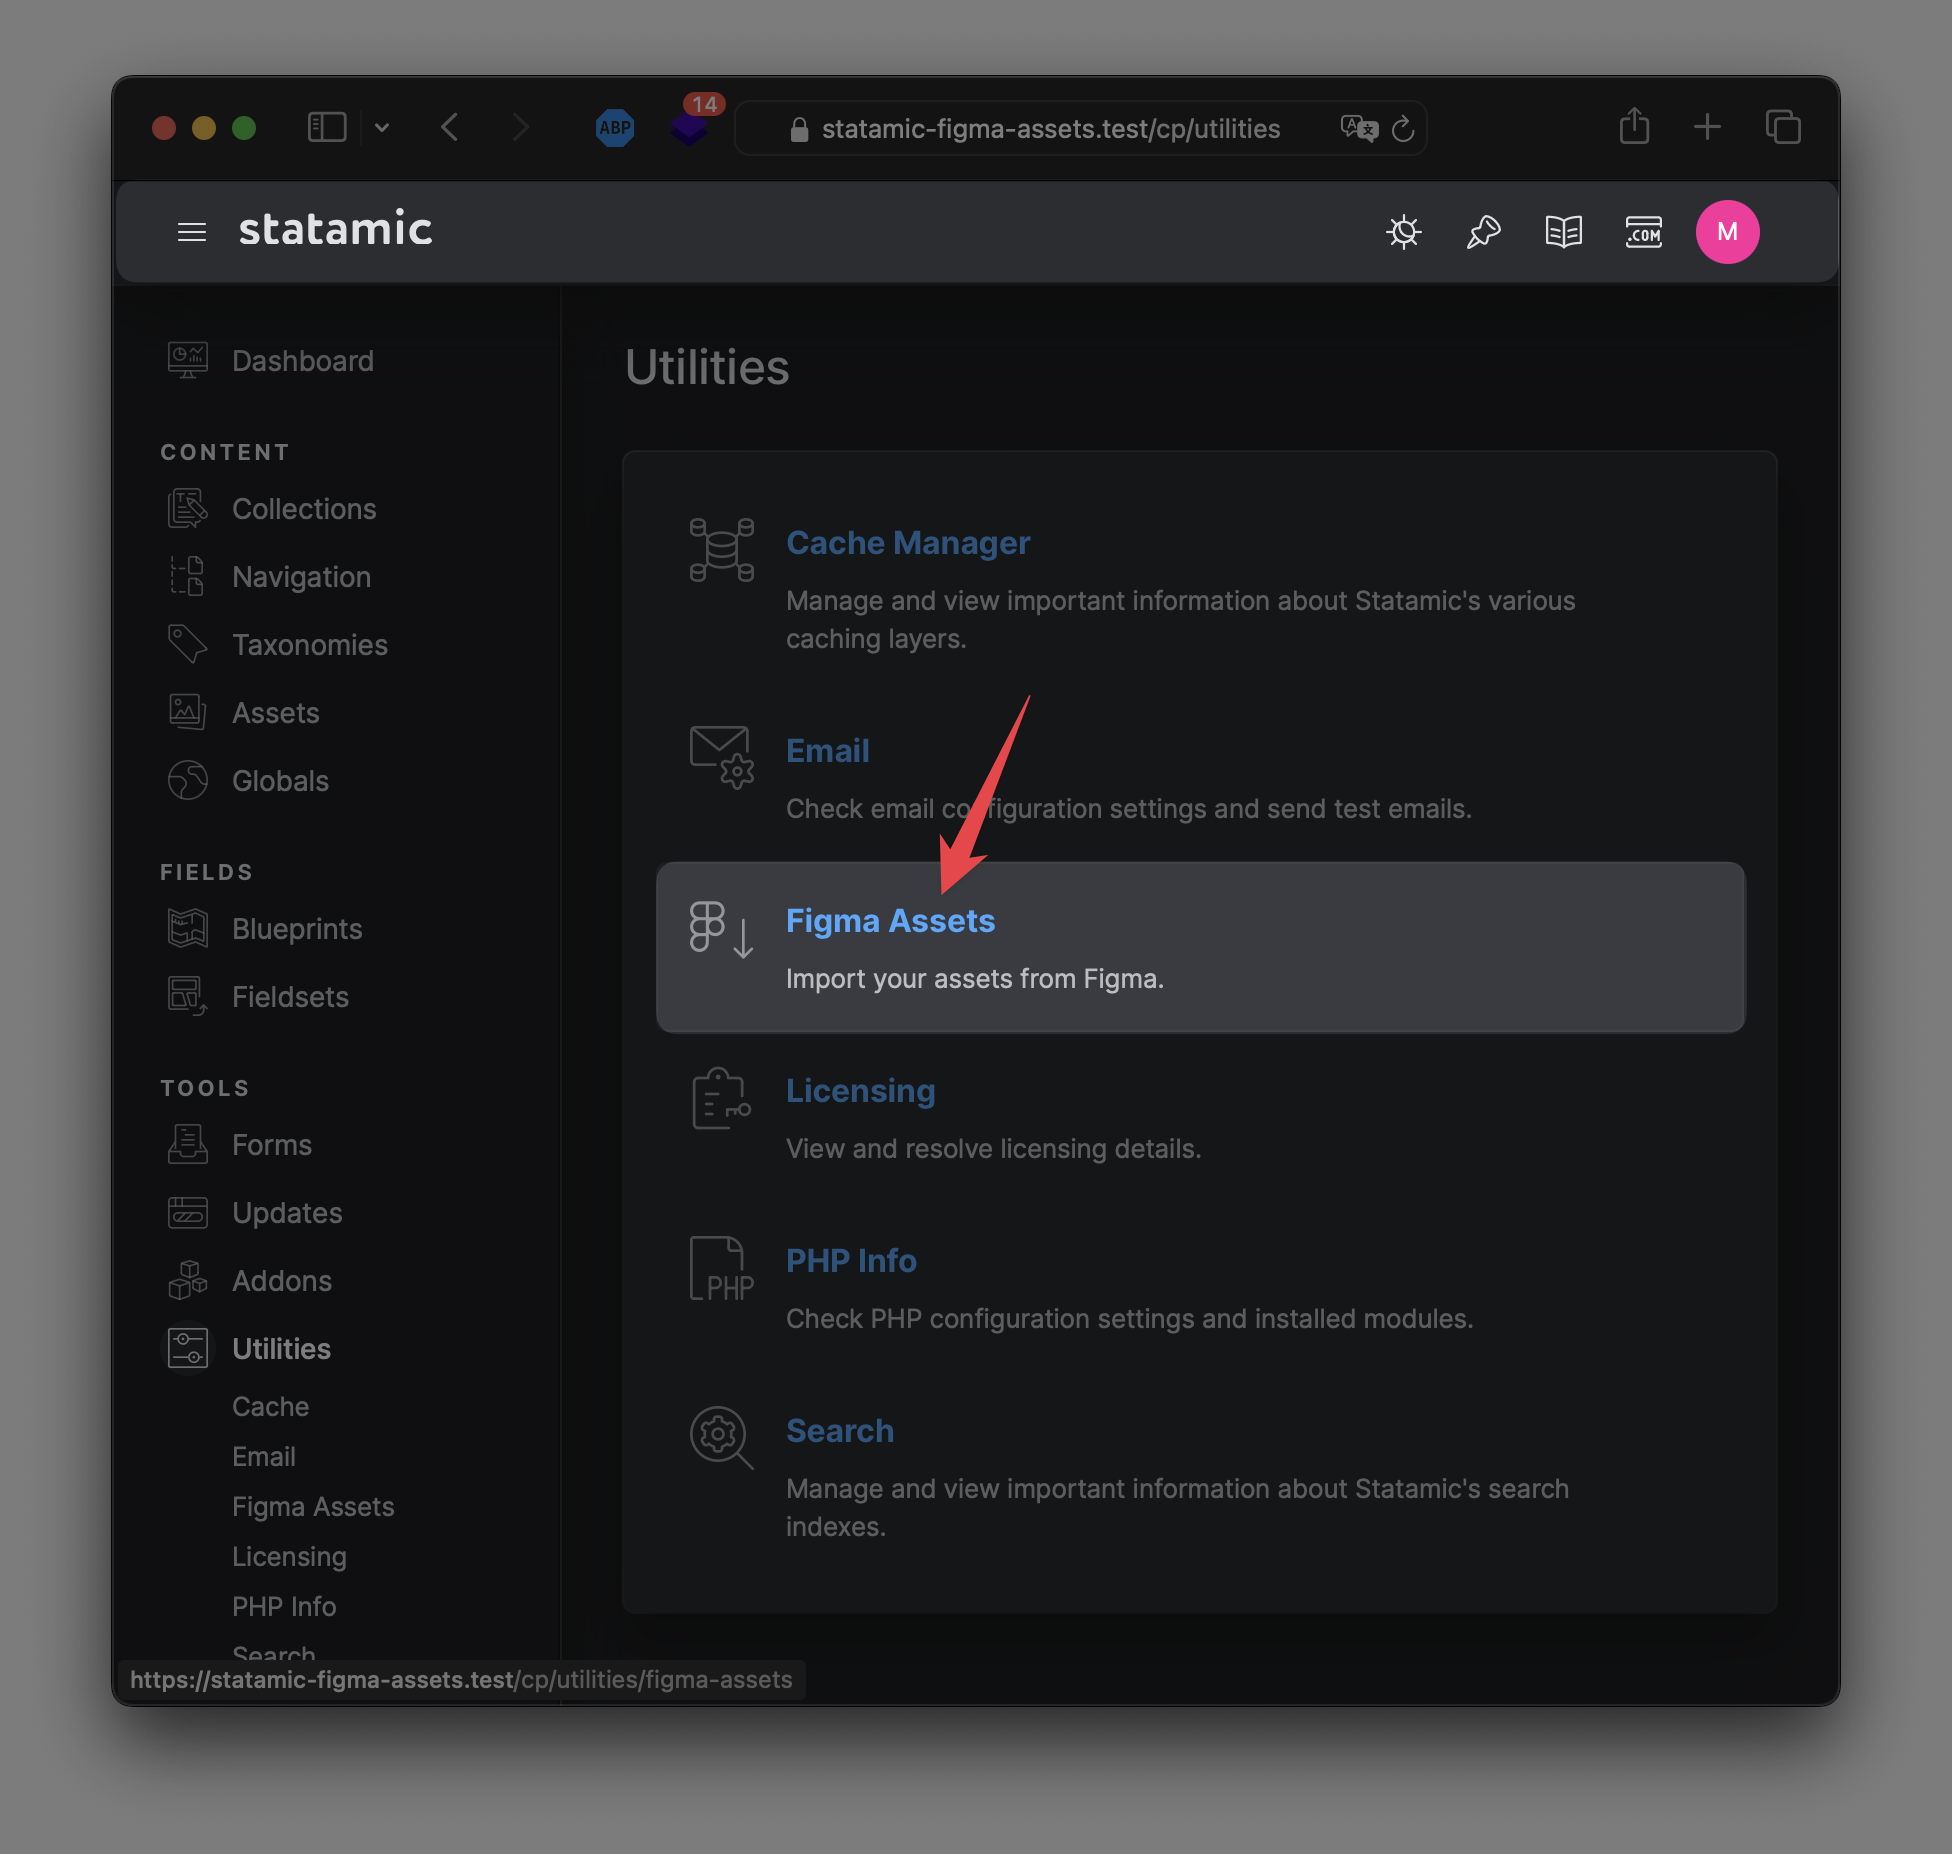The image size is (1952, 1854).
Task: Click the Email envelope gear icon
Action: pyautogui.click(x=721, y=758)
